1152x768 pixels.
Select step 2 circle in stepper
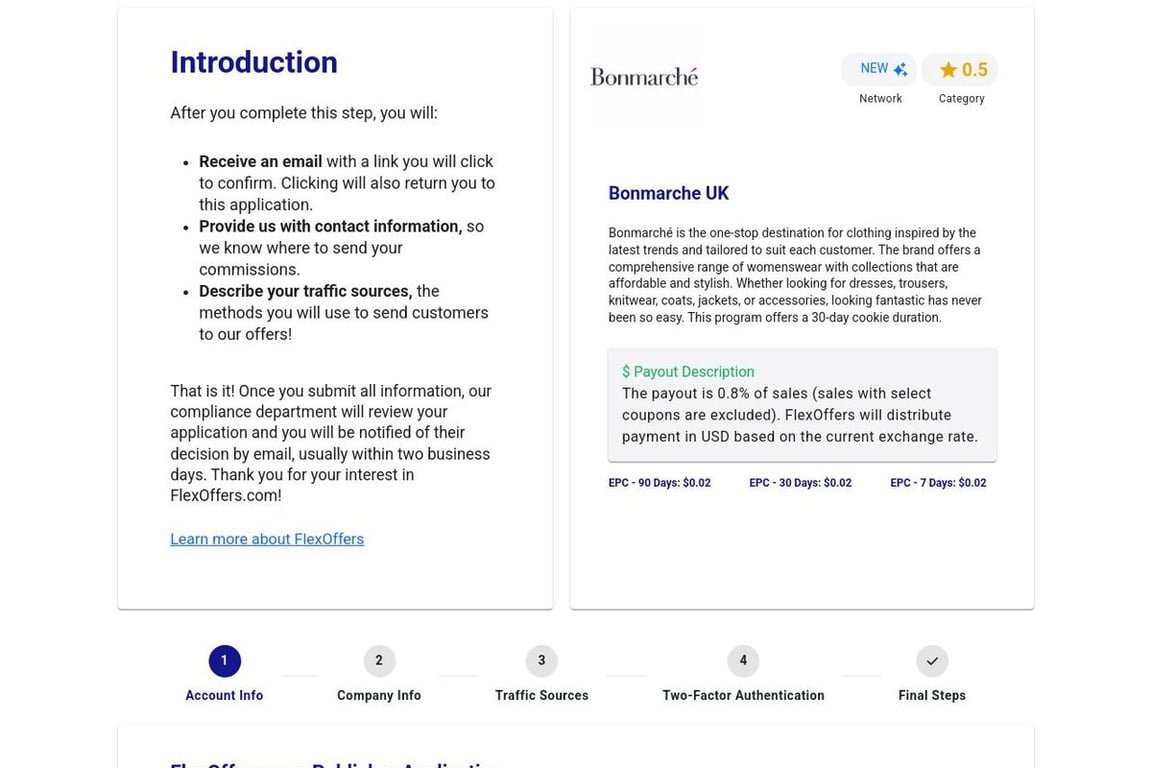379,661
